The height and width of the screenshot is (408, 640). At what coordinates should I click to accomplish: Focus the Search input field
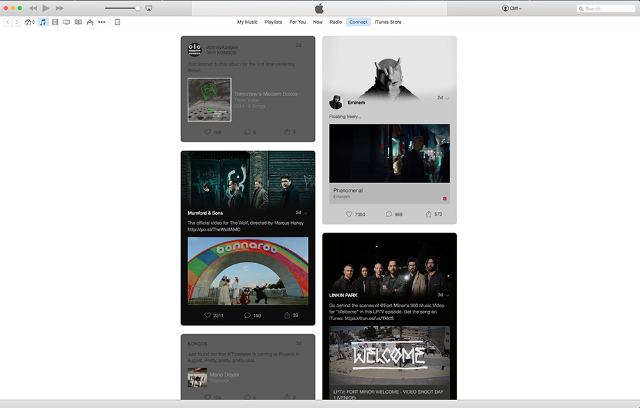(606, 9)
